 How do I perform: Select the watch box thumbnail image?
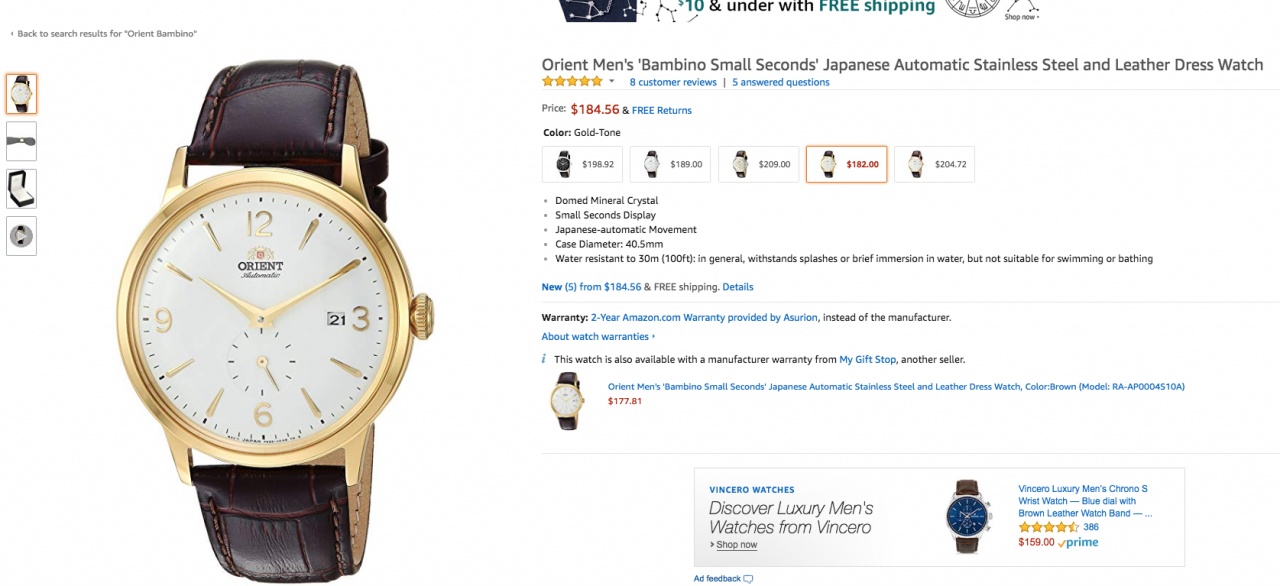(x=21, y=189)
